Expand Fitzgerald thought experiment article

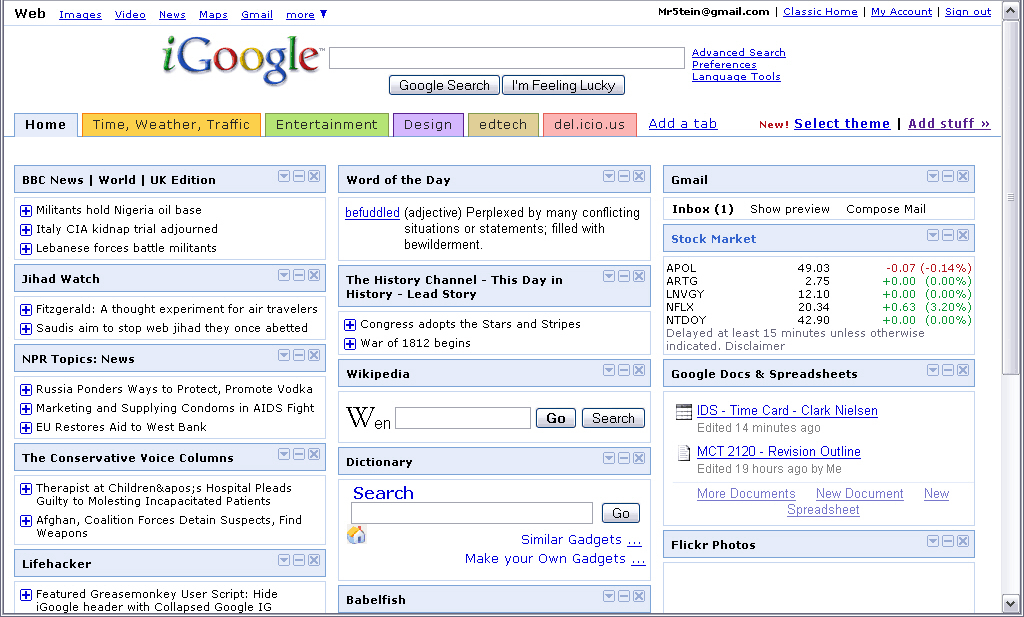click(26, 309)
